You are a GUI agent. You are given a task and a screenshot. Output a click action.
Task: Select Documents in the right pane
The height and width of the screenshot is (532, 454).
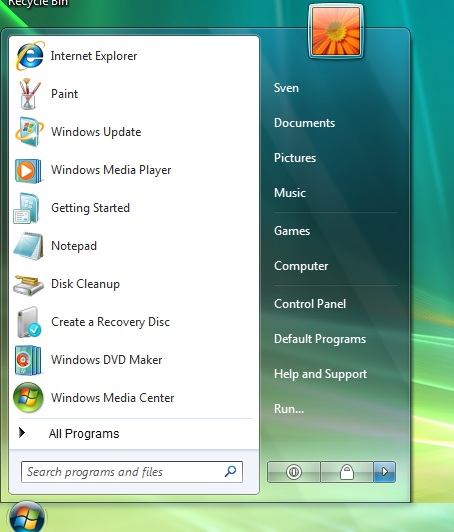(304, 123)
